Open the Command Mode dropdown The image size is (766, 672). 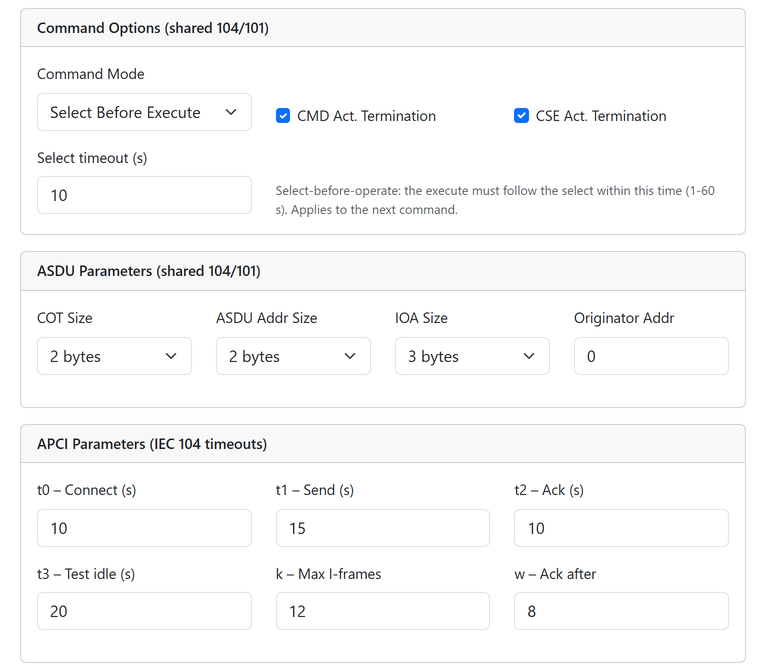coord(144,112)
